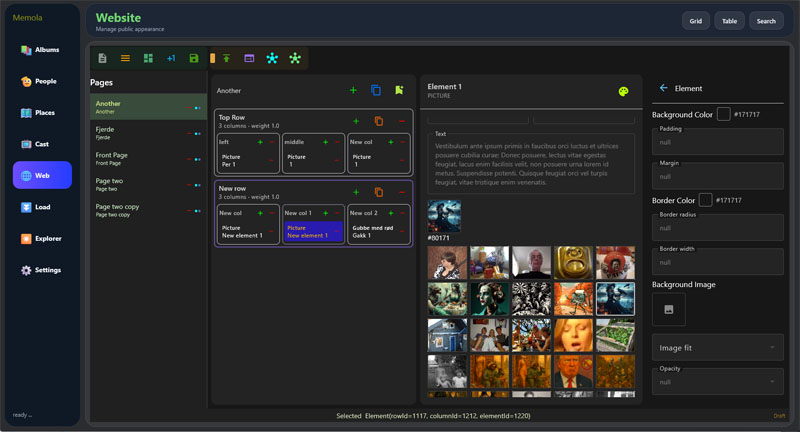Delete Top Row with its red minus
This screenshot has height=432, width=800.
(x=402, y=121)
